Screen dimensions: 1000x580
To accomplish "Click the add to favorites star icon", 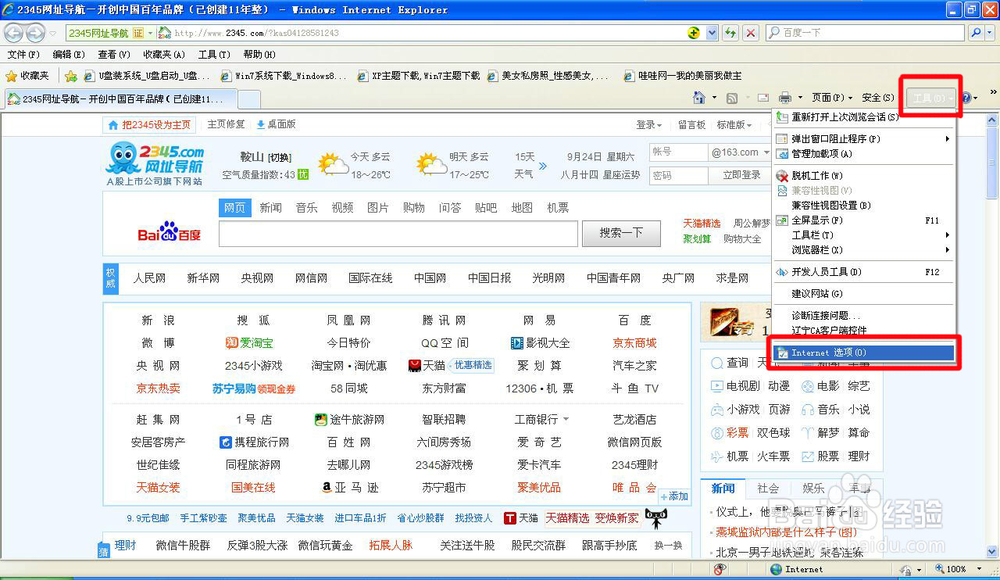I will click(71, 76).
